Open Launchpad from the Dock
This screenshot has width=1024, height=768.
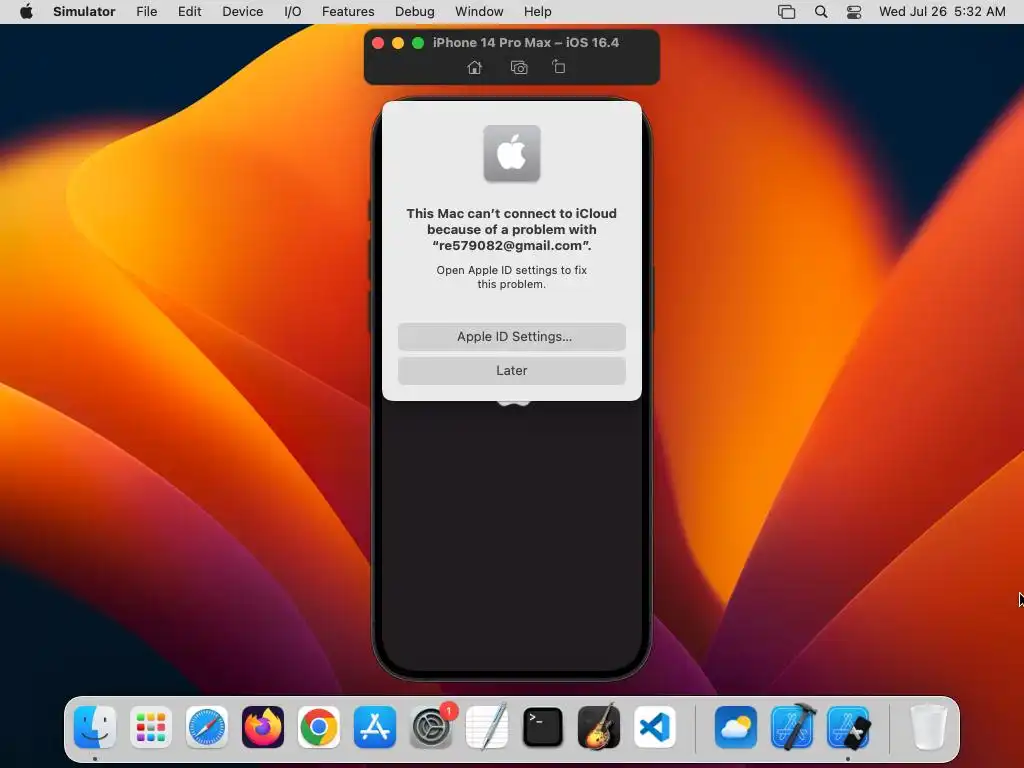[x=151, y=727]
